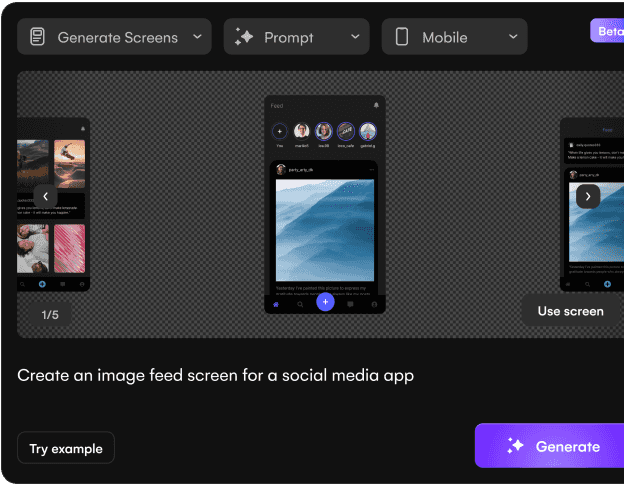Click the chat icon in mockup navbar

pyautogui.click(x=350, y=303)
